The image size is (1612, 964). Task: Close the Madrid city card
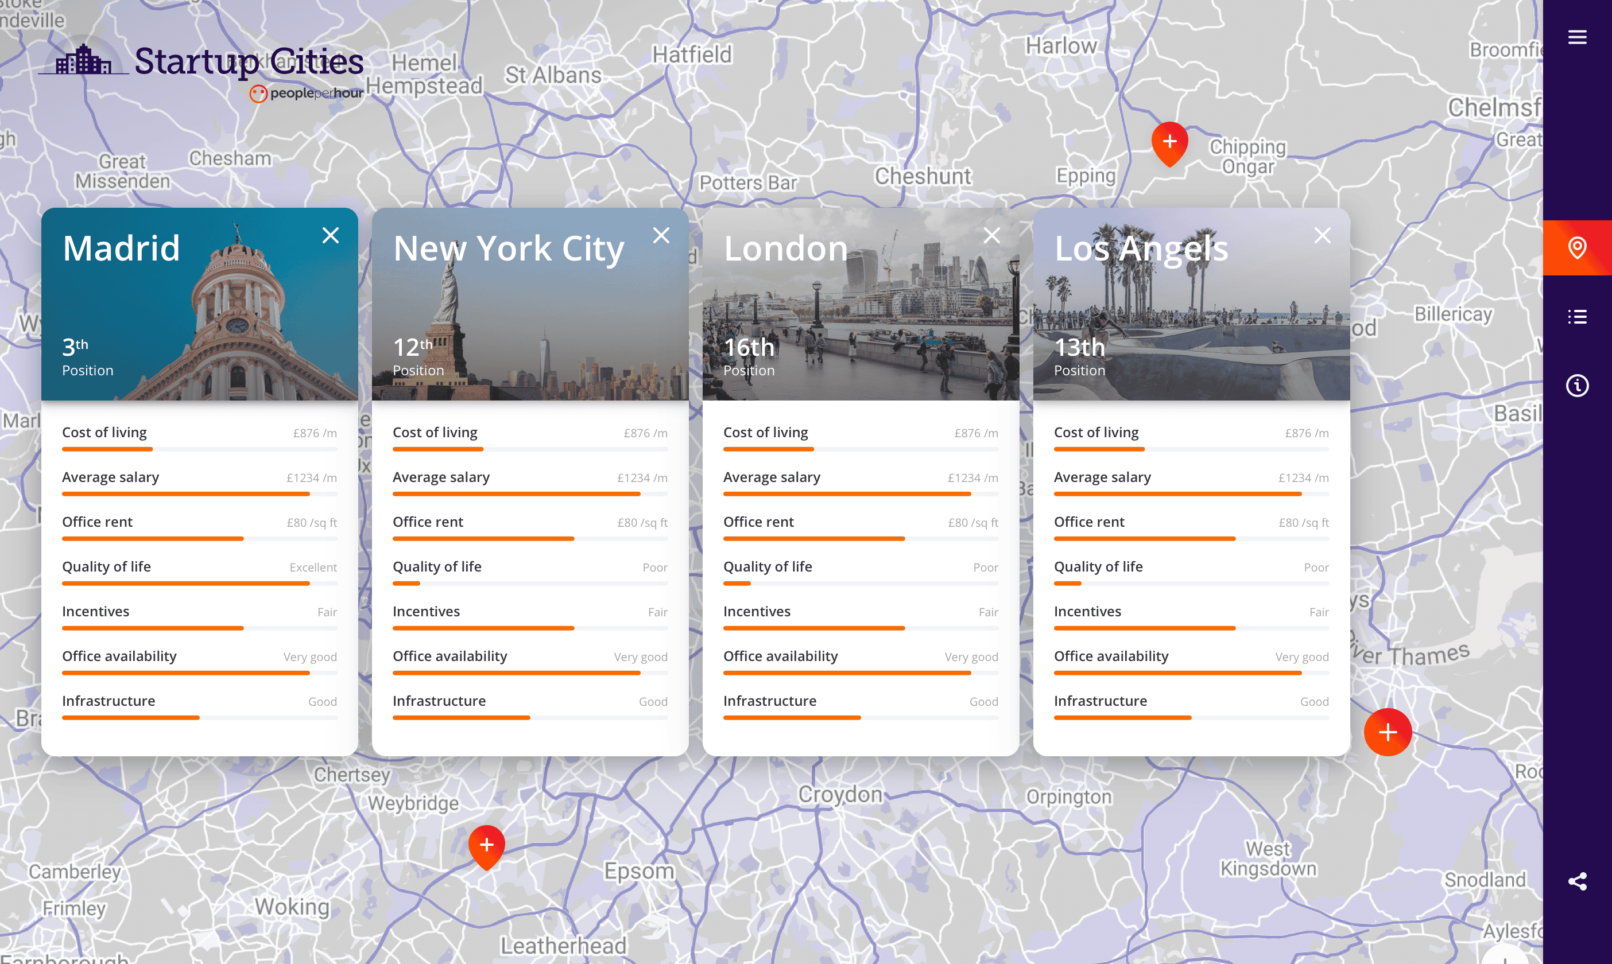click(x=330, y=235)
